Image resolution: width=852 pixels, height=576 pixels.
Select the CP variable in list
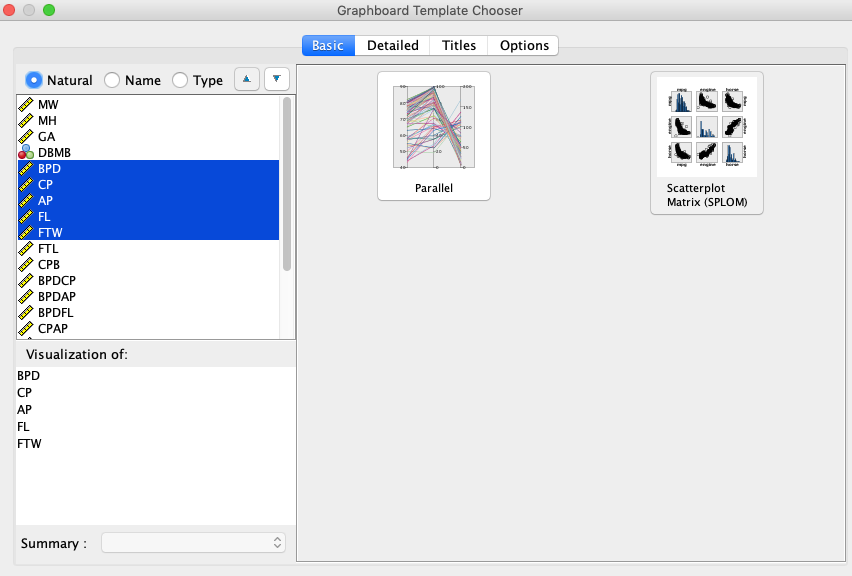pyautogui.click(x=148, y=184)
